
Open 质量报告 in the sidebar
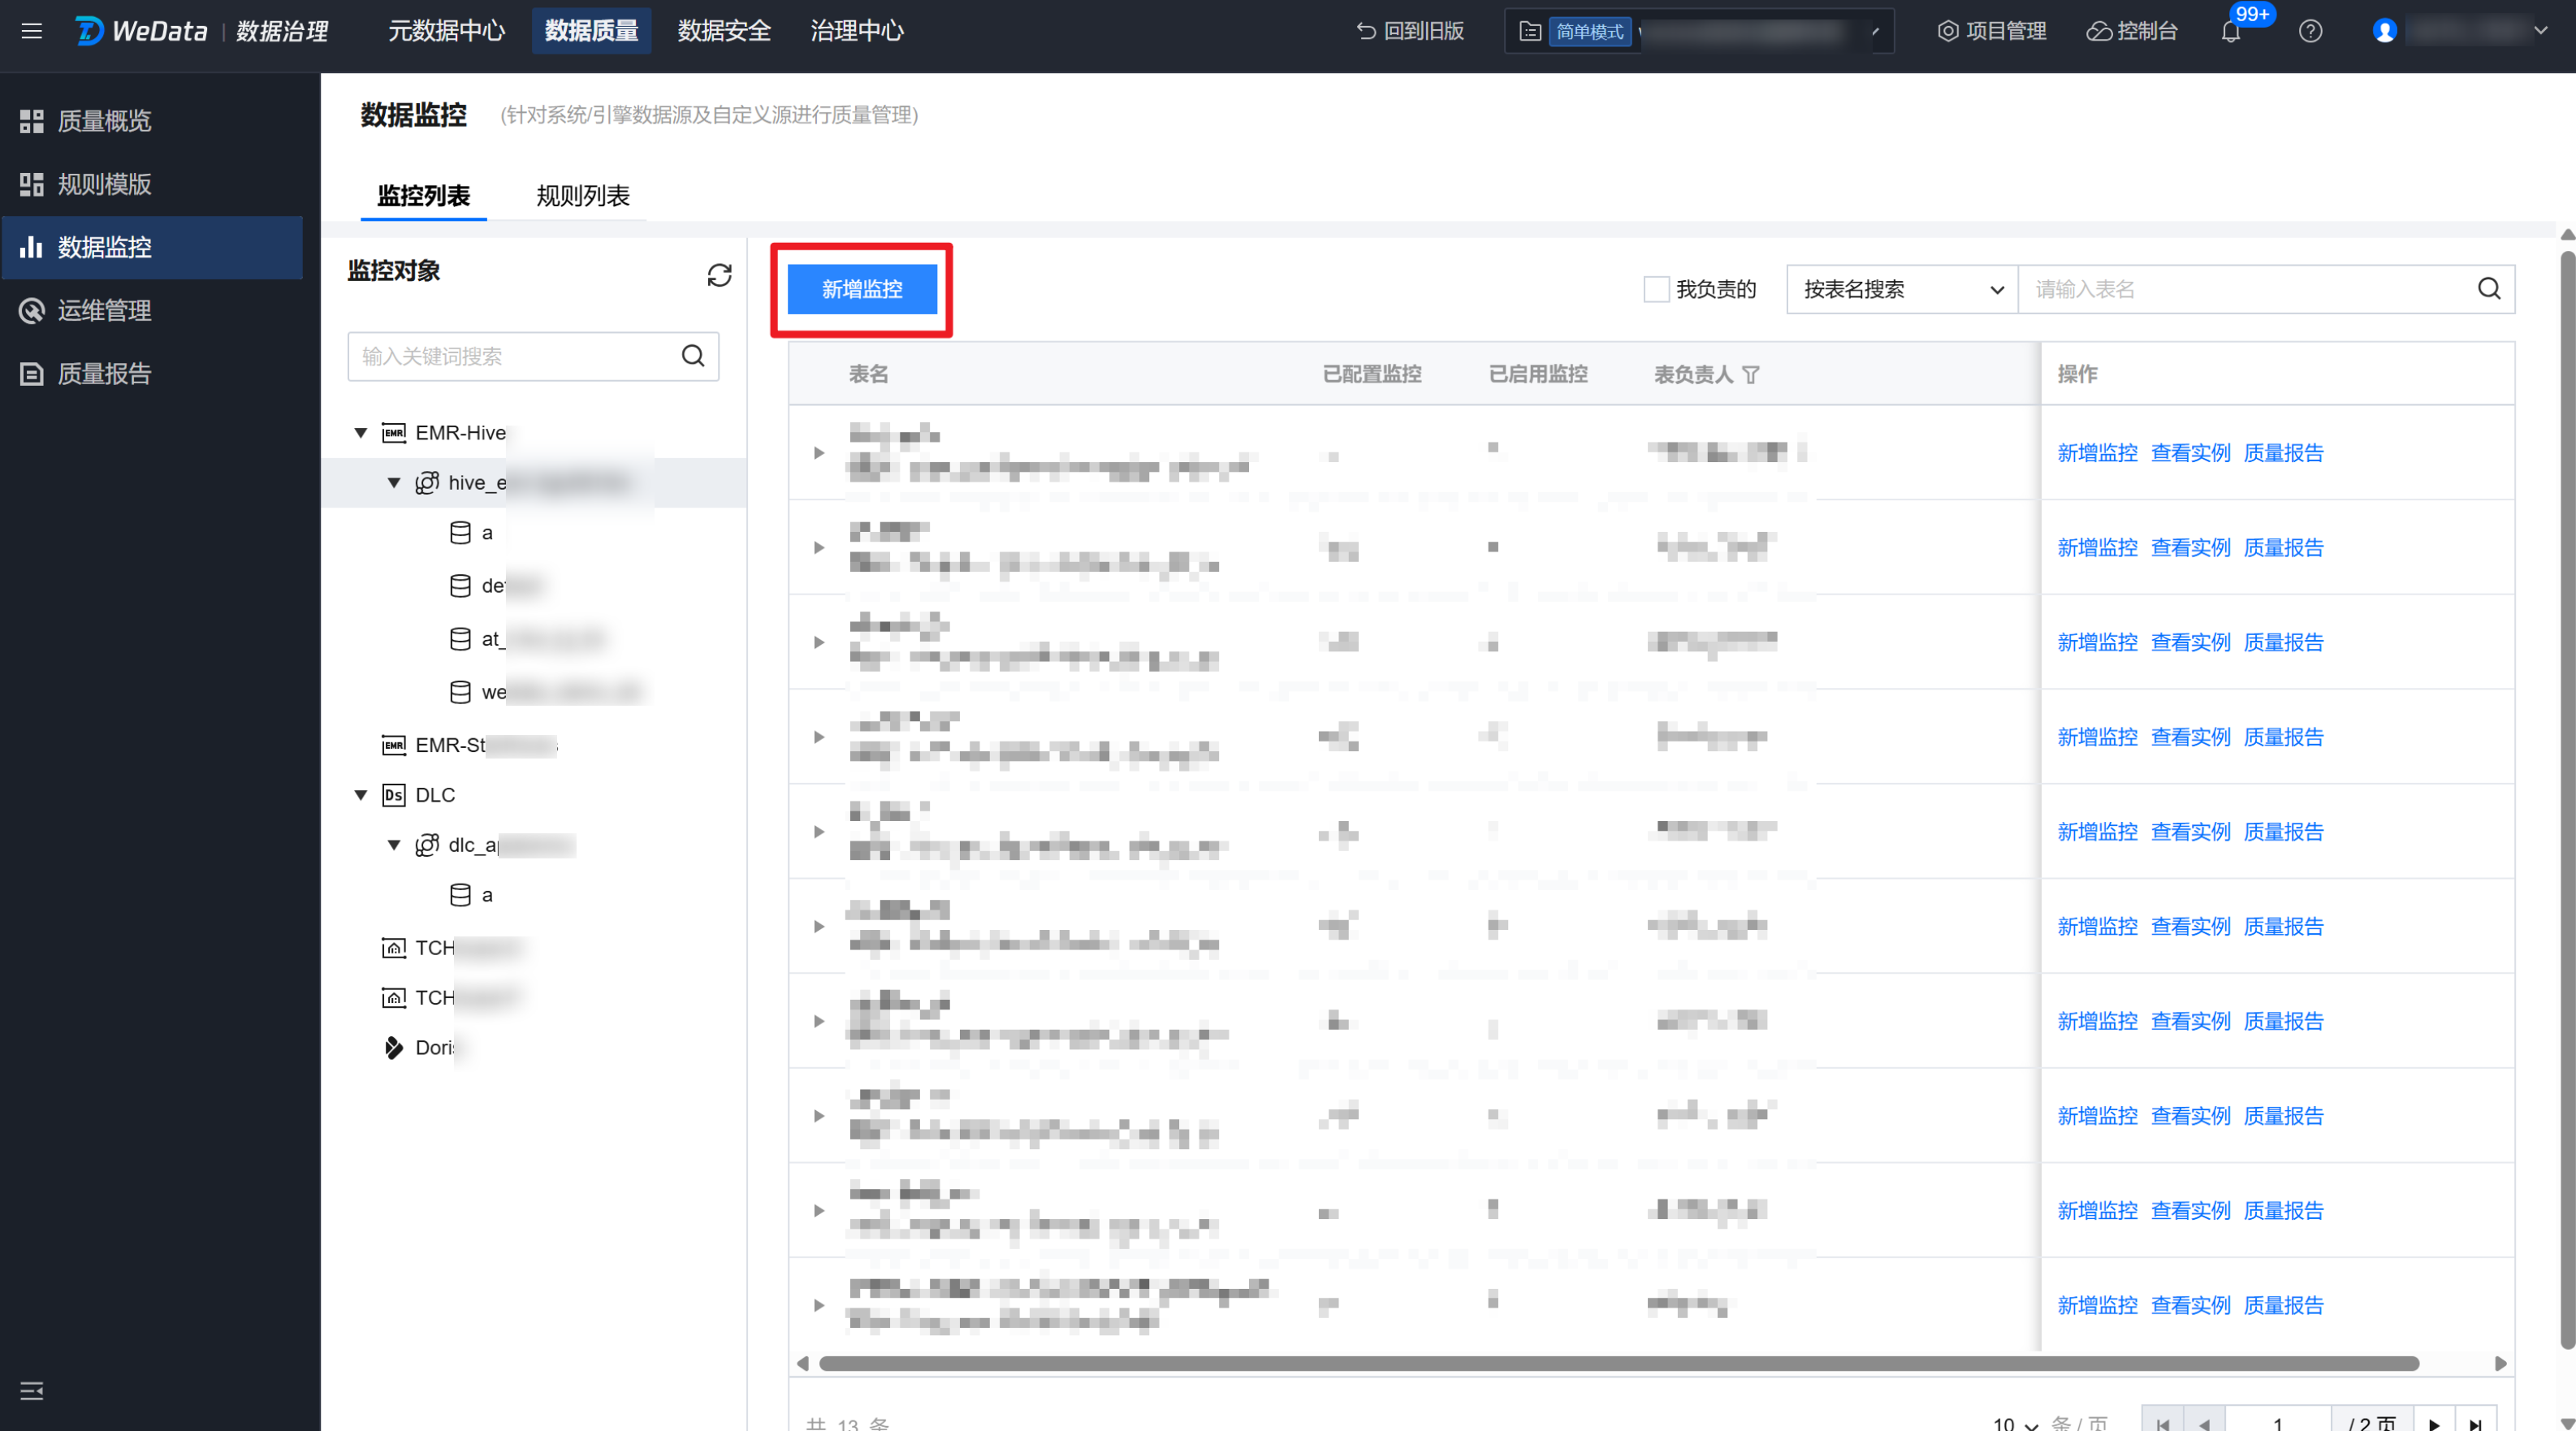[x=152, y=373]
